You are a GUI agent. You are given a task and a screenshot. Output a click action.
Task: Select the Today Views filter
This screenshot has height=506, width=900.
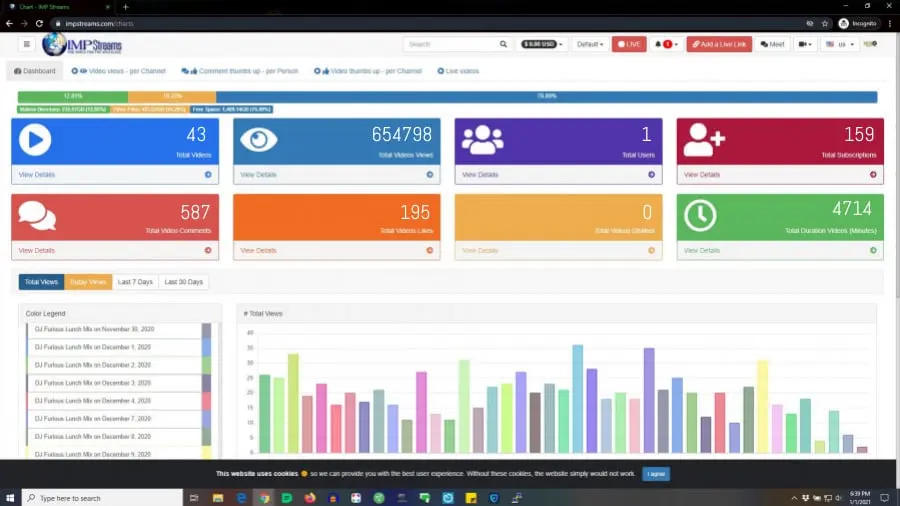pyautogui.click(x=88, y=282)
